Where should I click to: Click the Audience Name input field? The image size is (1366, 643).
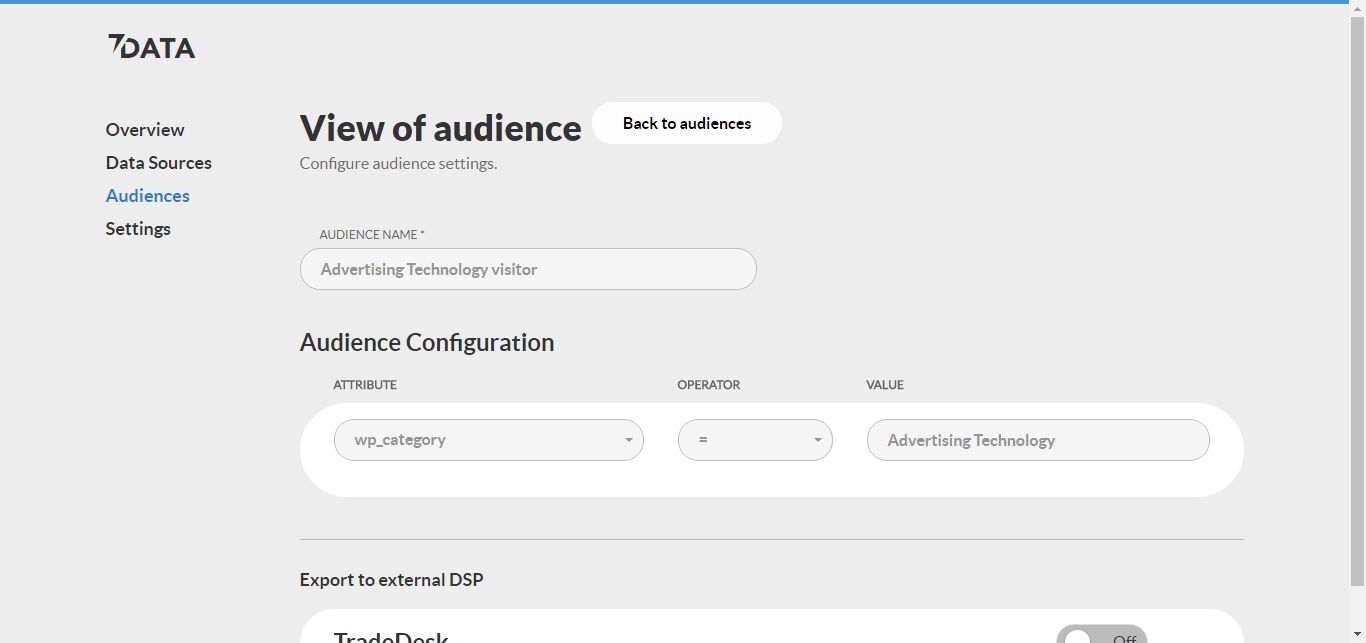pyautogui.click(x=528, y=268)
